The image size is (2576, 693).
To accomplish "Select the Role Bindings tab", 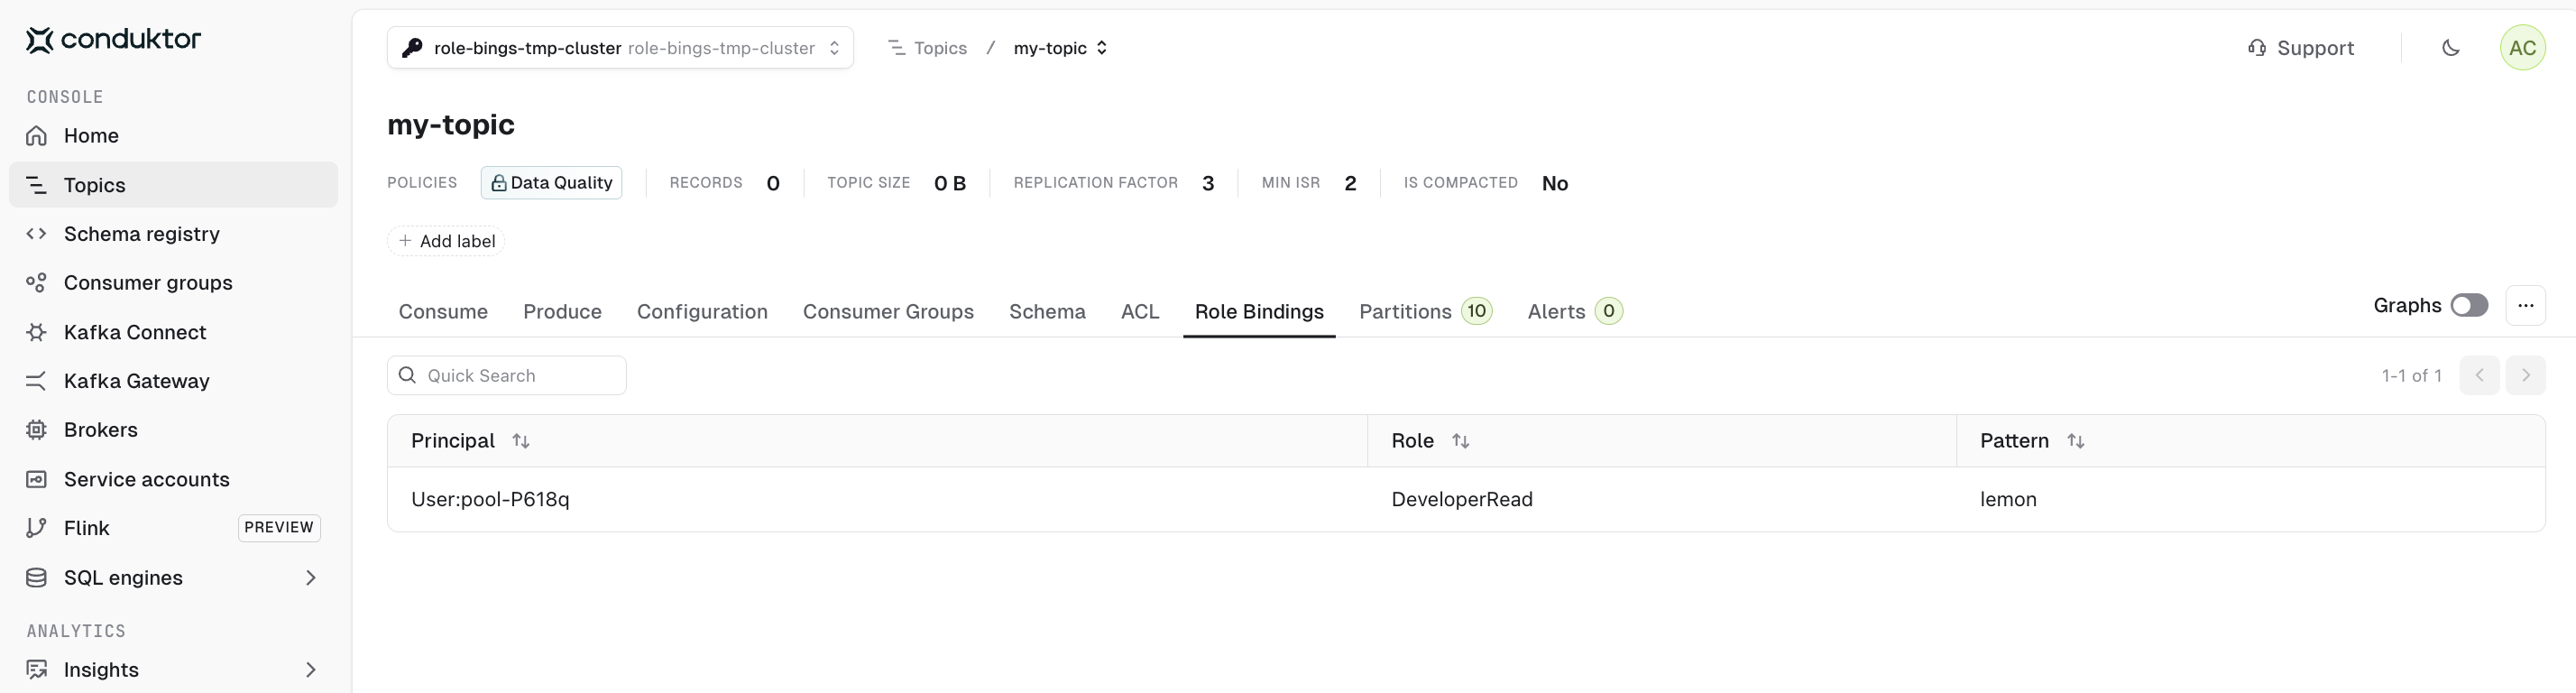I will 1259,312.
